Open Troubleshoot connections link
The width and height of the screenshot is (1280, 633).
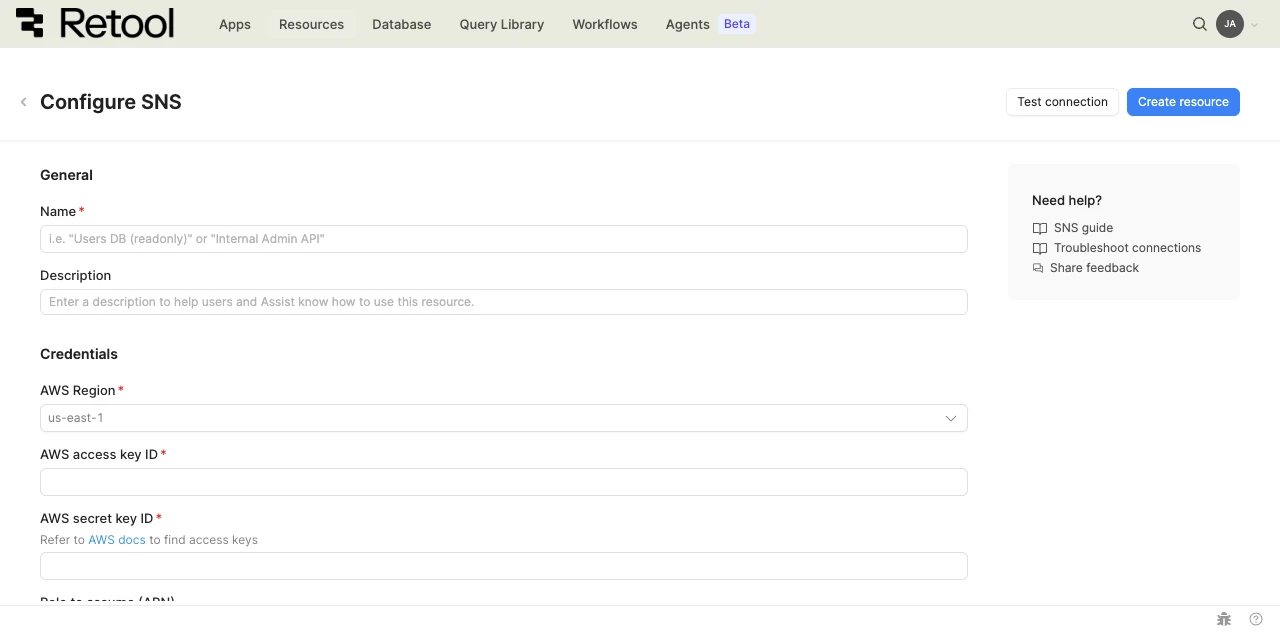pyautogui.click(x=1127, y=248)
